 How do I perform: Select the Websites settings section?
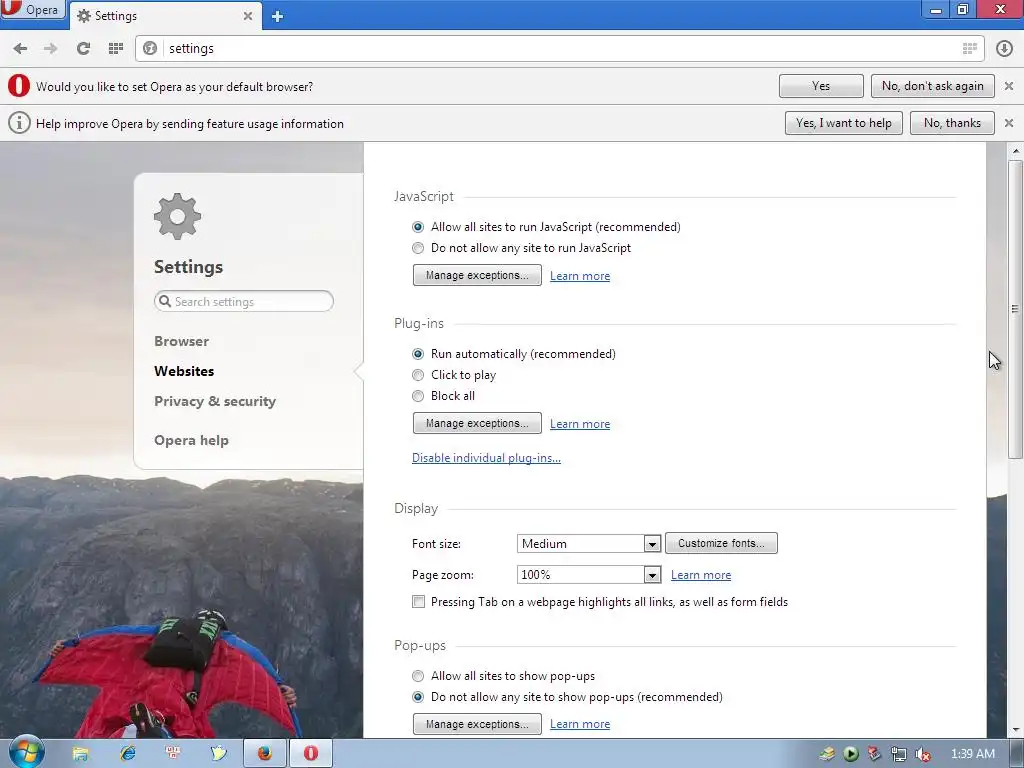coord(184,371)
